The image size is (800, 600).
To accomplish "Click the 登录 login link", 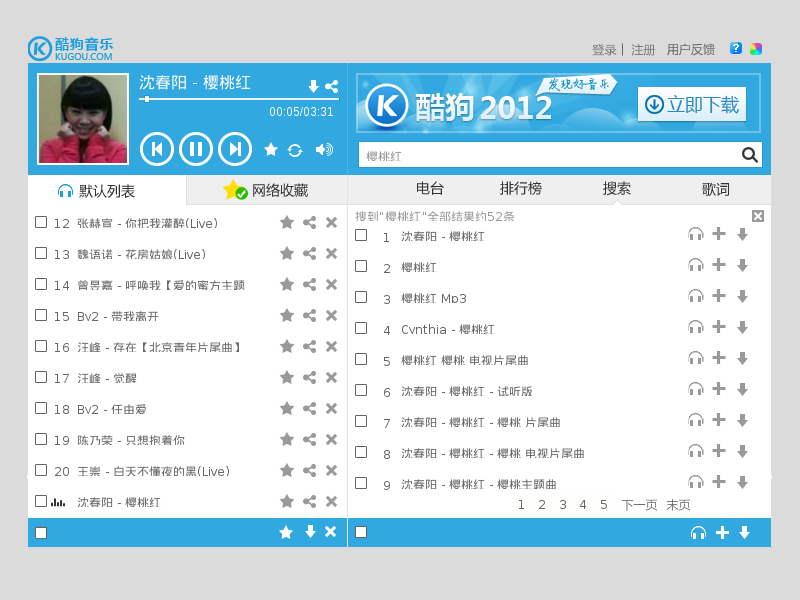I will (604, 49).
